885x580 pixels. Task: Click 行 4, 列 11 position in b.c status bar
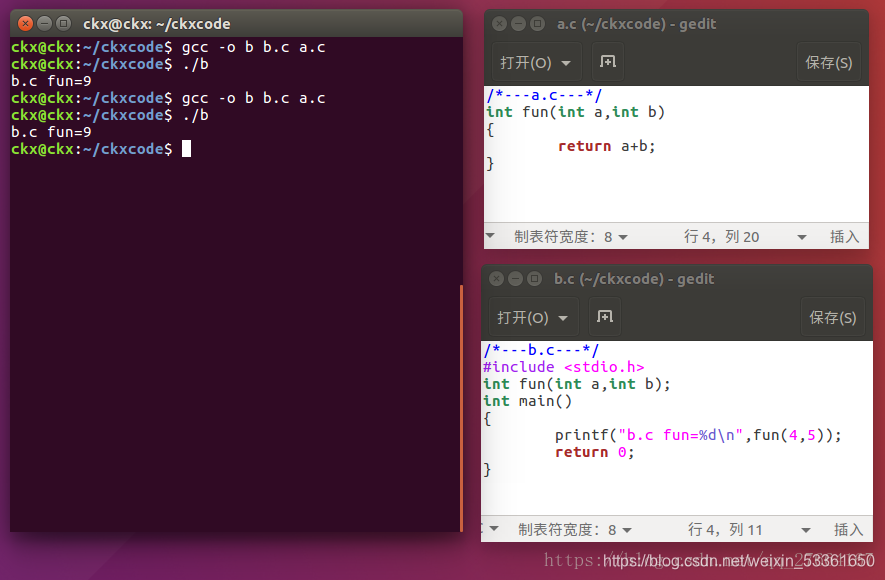point(725,530)
